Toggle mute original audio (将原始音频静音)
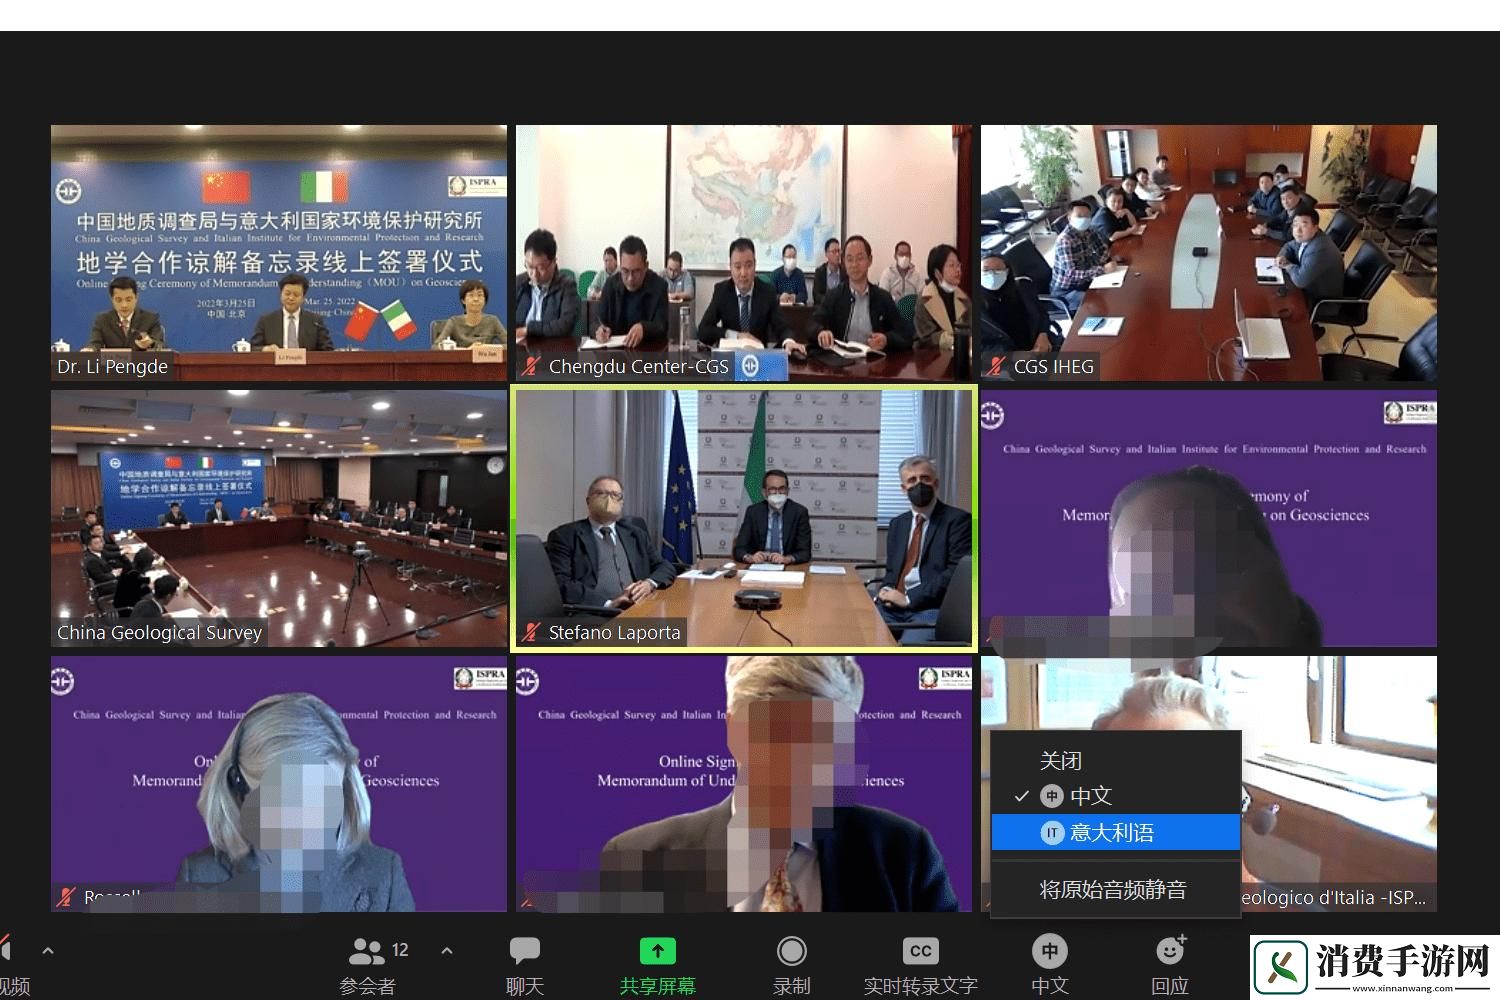This screenshot has width=1500, height=1000. point(1113,889)
